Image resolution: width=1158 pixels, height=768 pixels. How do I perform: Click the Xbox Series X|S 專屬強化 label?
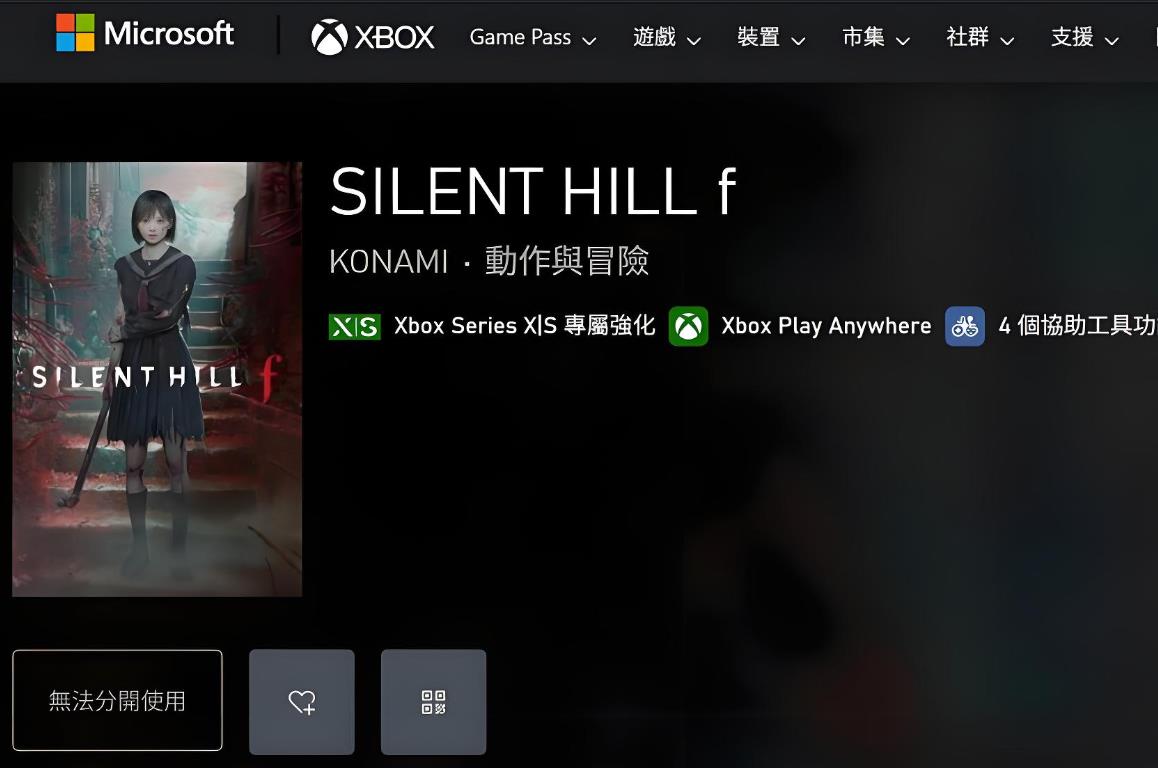[524, 326]
